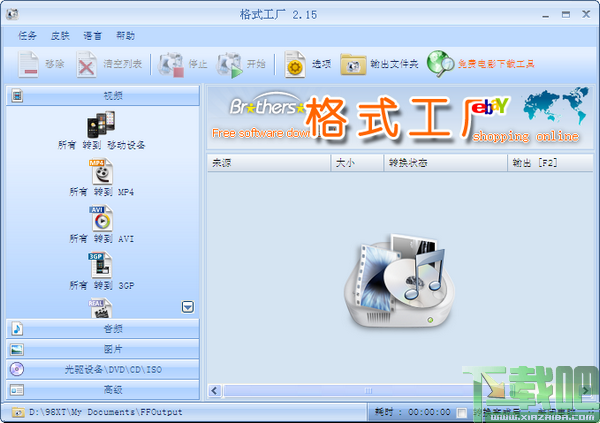This screenshot has width=600, height=423.
Task: Select the 3GP conversion file icon
Action: pyautogui.click(x=101, y=265)
